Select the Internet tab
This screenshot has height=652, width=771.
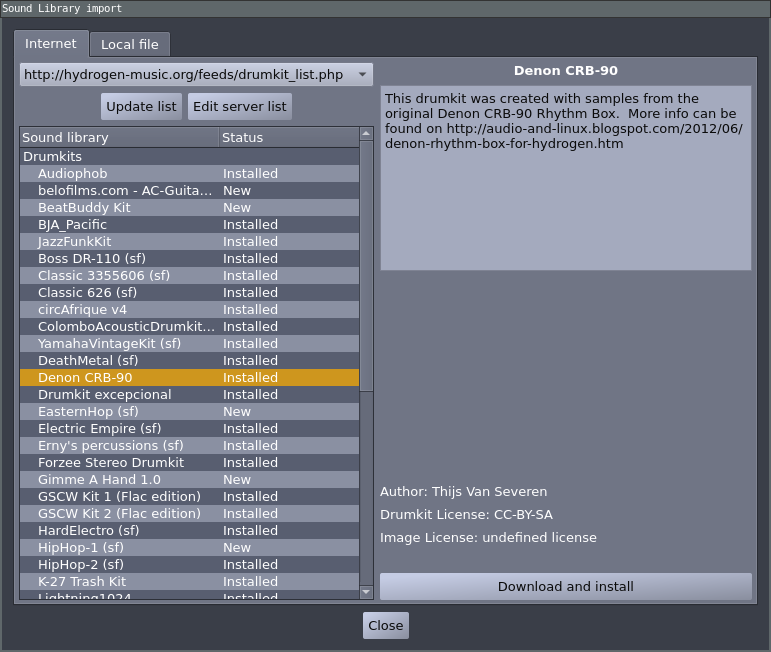pyautogui.click(x=51, y=44)
